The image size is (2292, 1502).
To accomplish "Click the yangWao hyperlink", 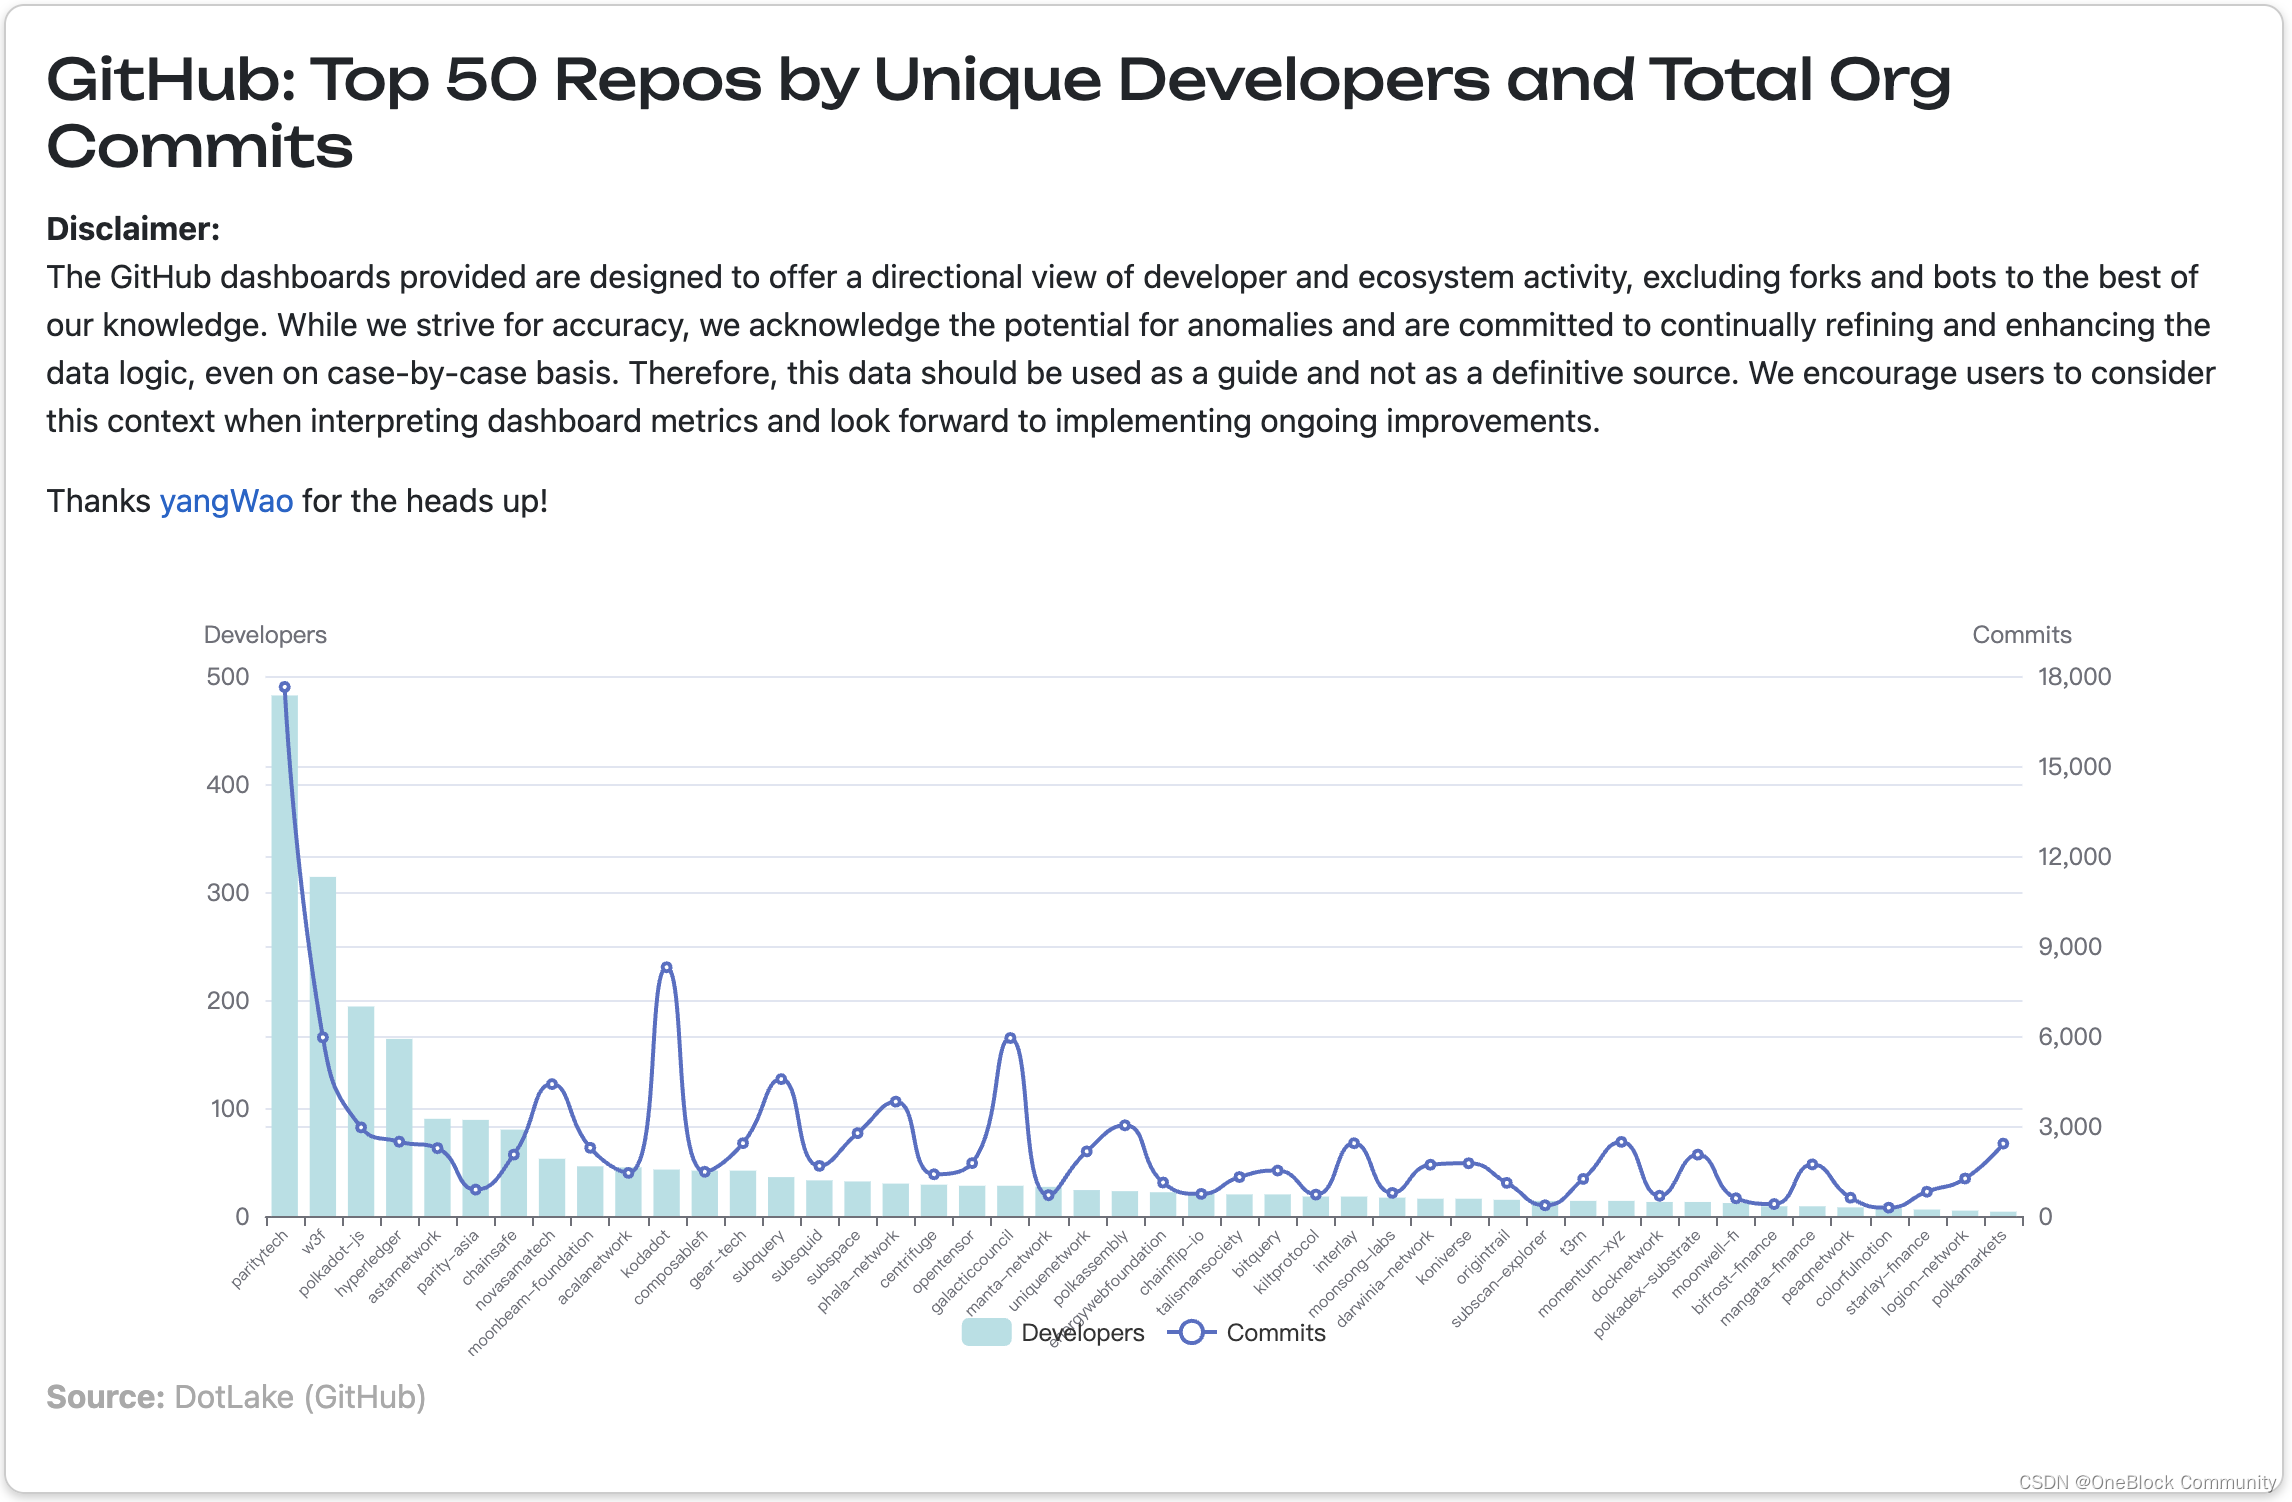I will pos(226,501).
